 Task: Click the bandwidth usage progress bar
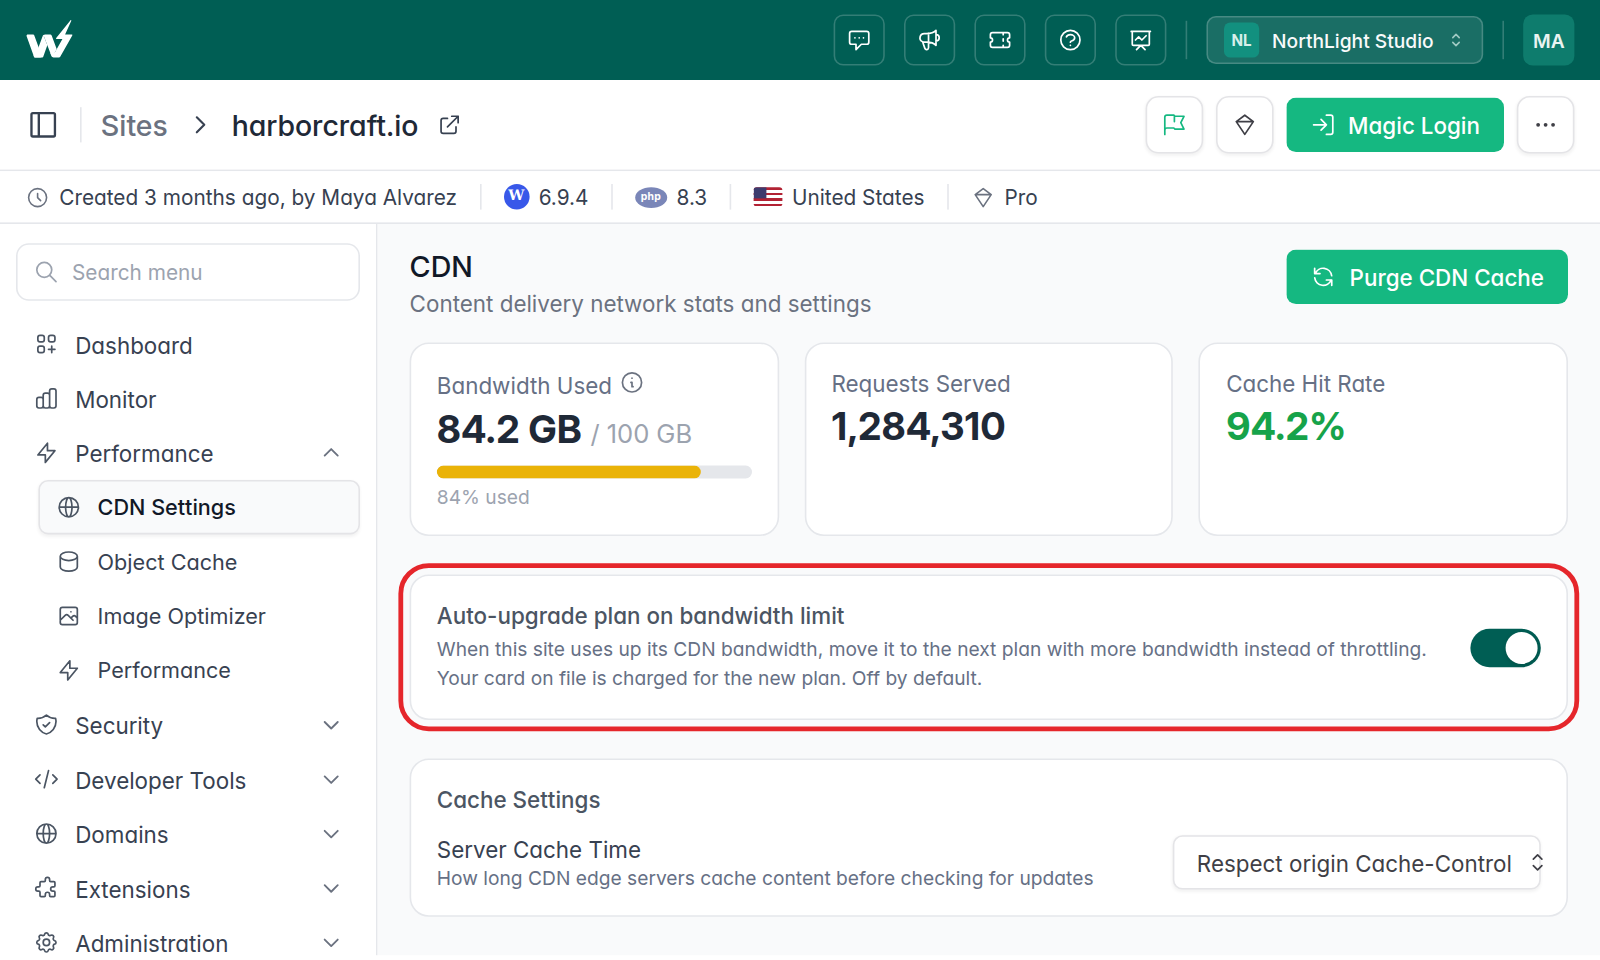(x=594, y=472)
